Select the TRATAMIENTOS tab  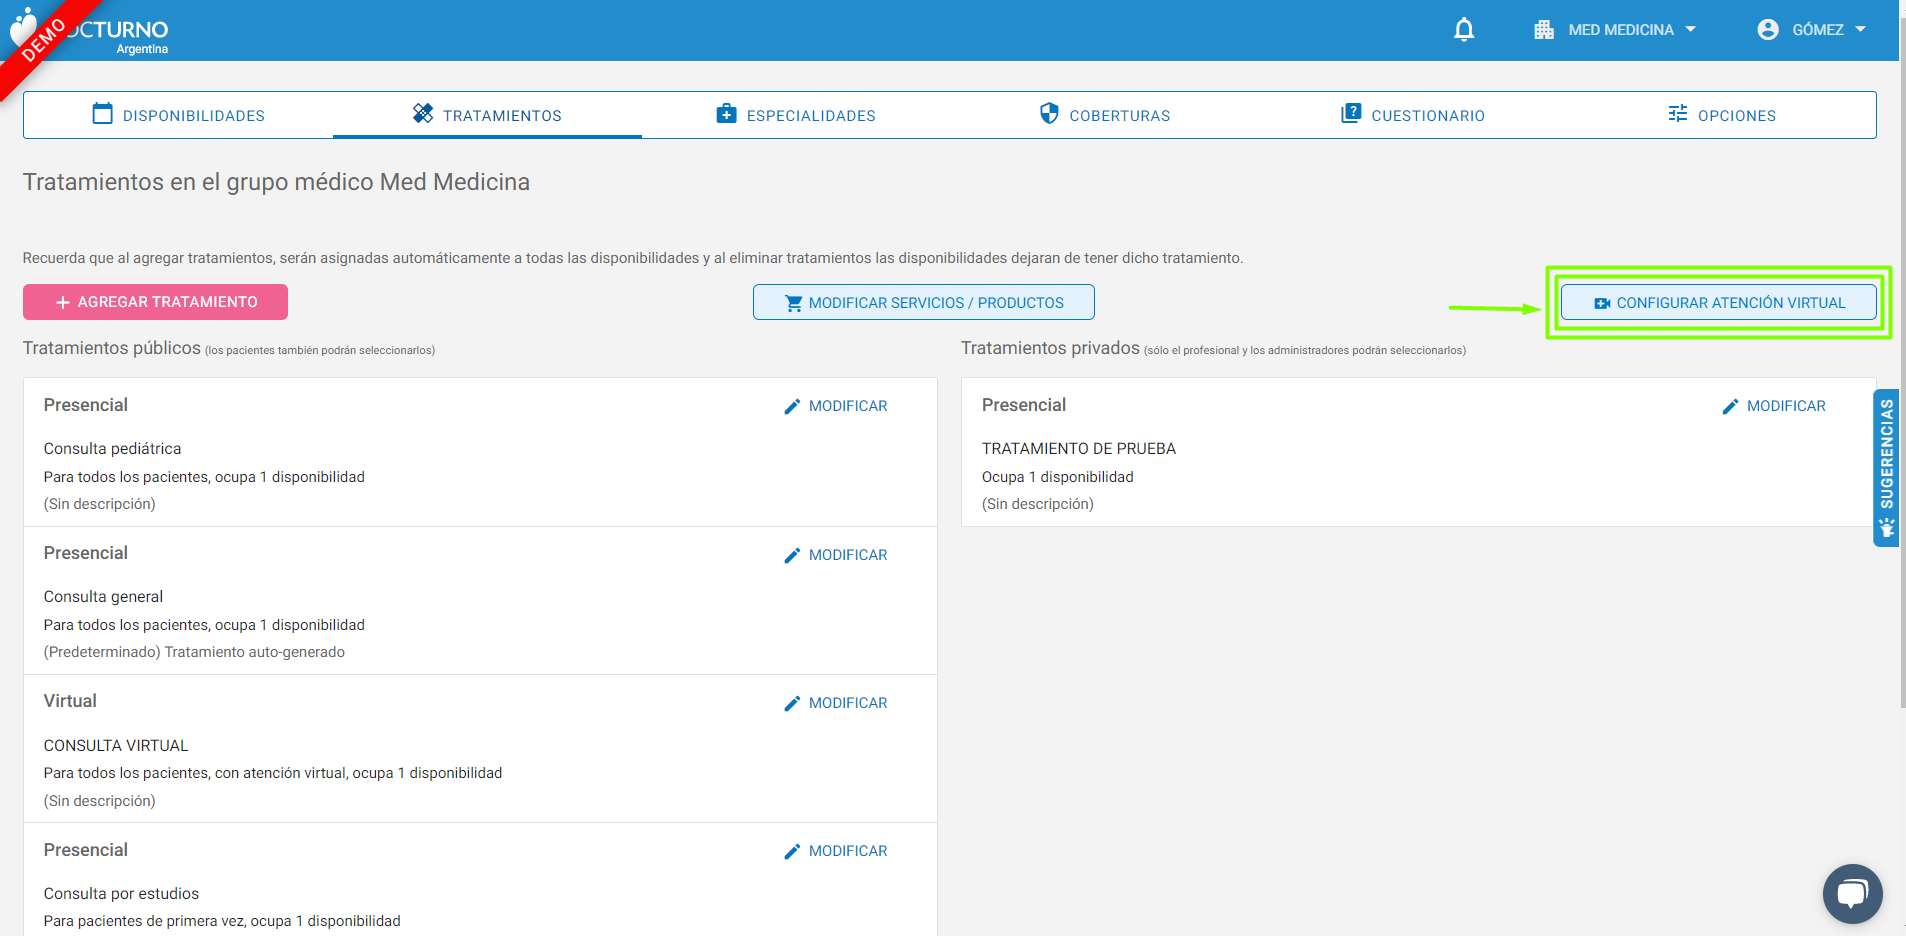[x=487, y=115]
